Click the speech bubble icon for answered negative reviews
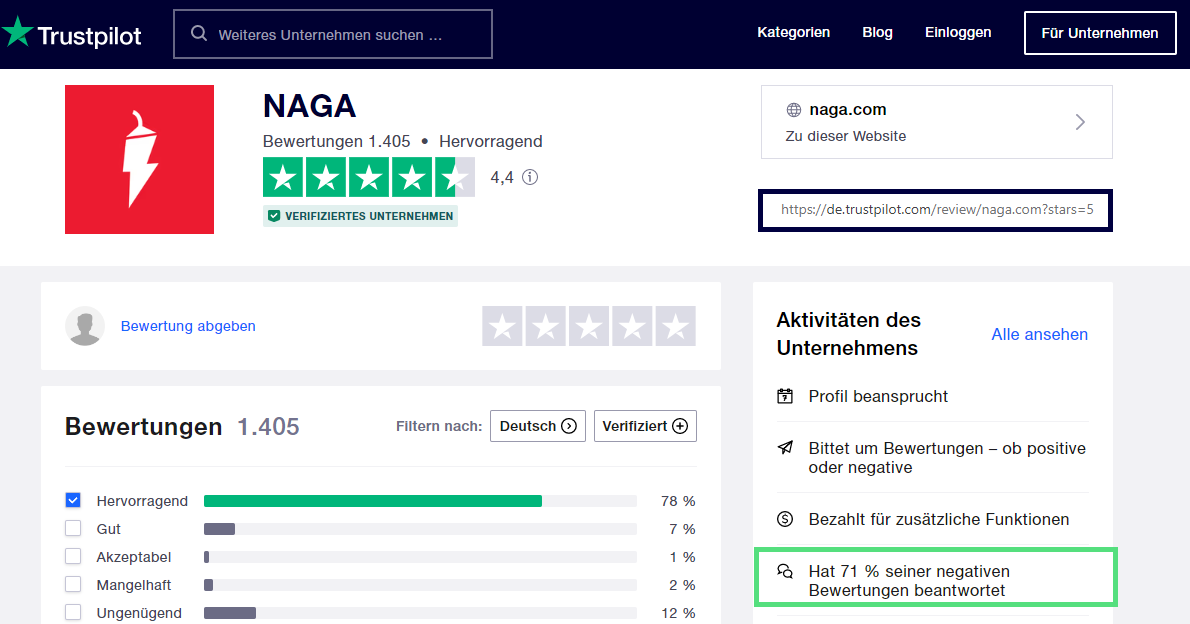 click(786, 571)
